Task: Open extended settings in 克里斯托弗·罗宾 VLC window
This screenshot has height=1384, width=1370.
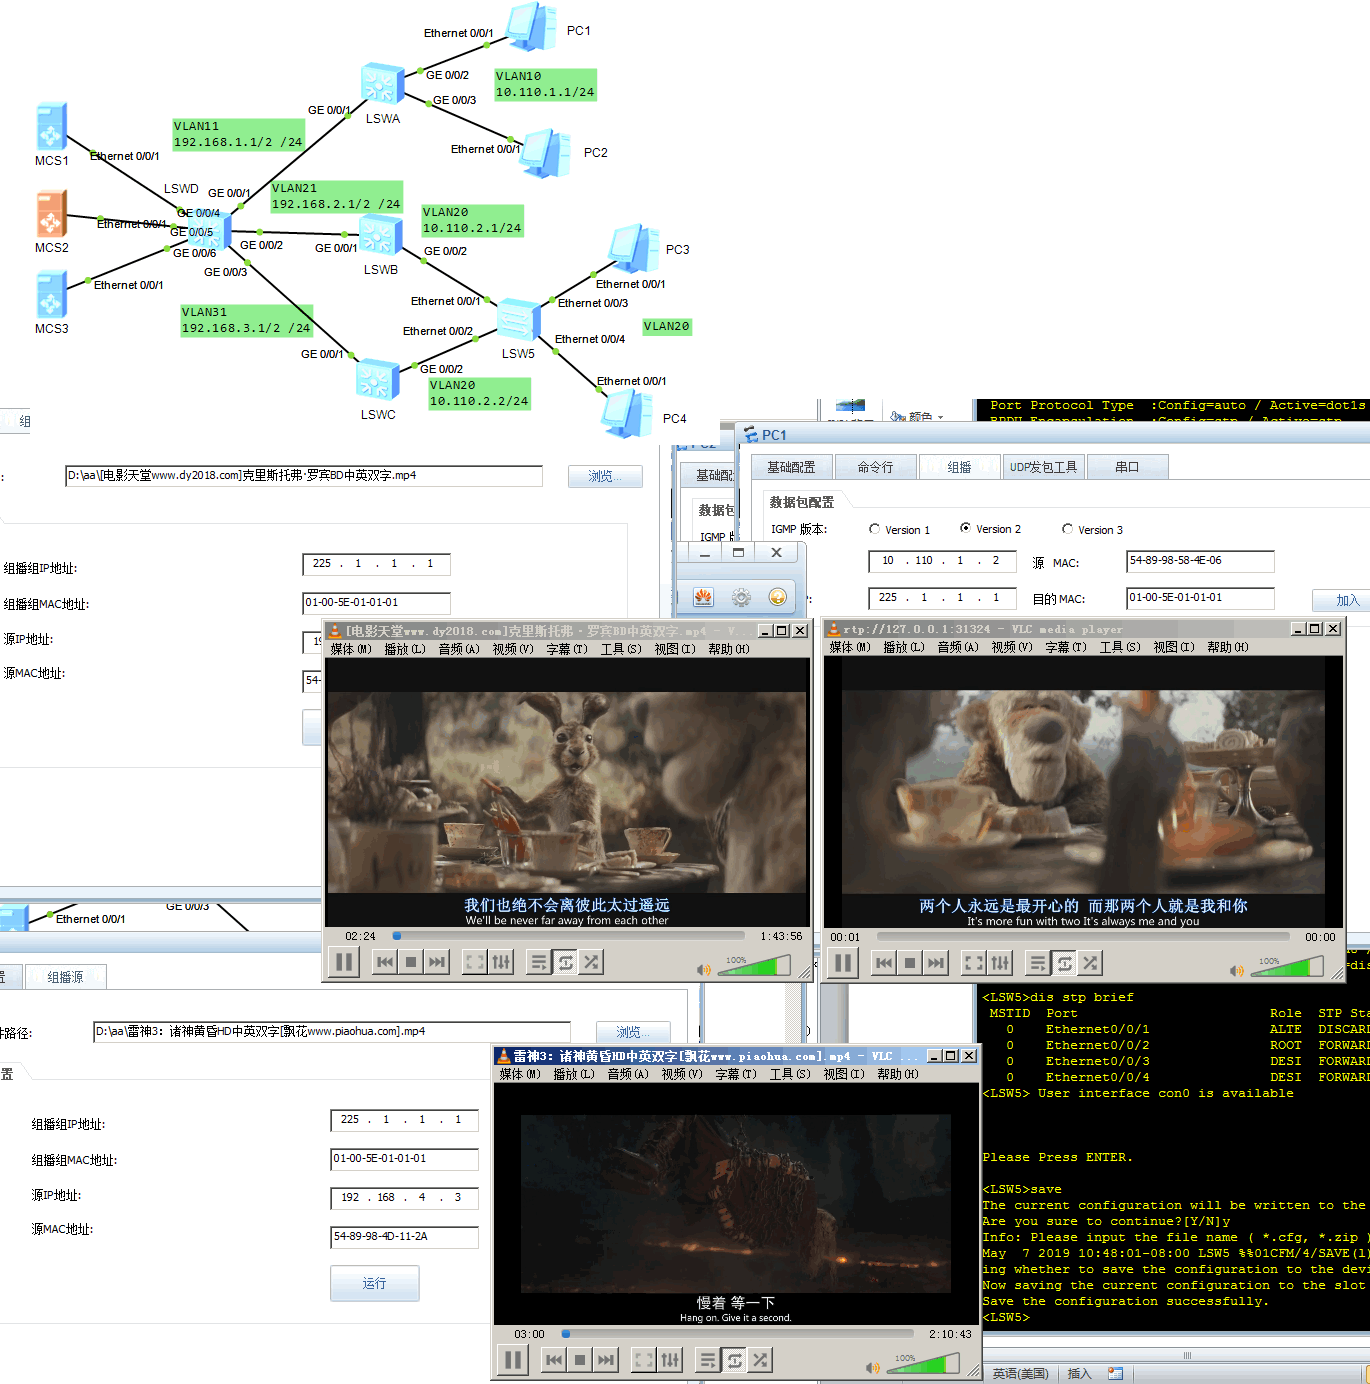Action: coord(501,962)
